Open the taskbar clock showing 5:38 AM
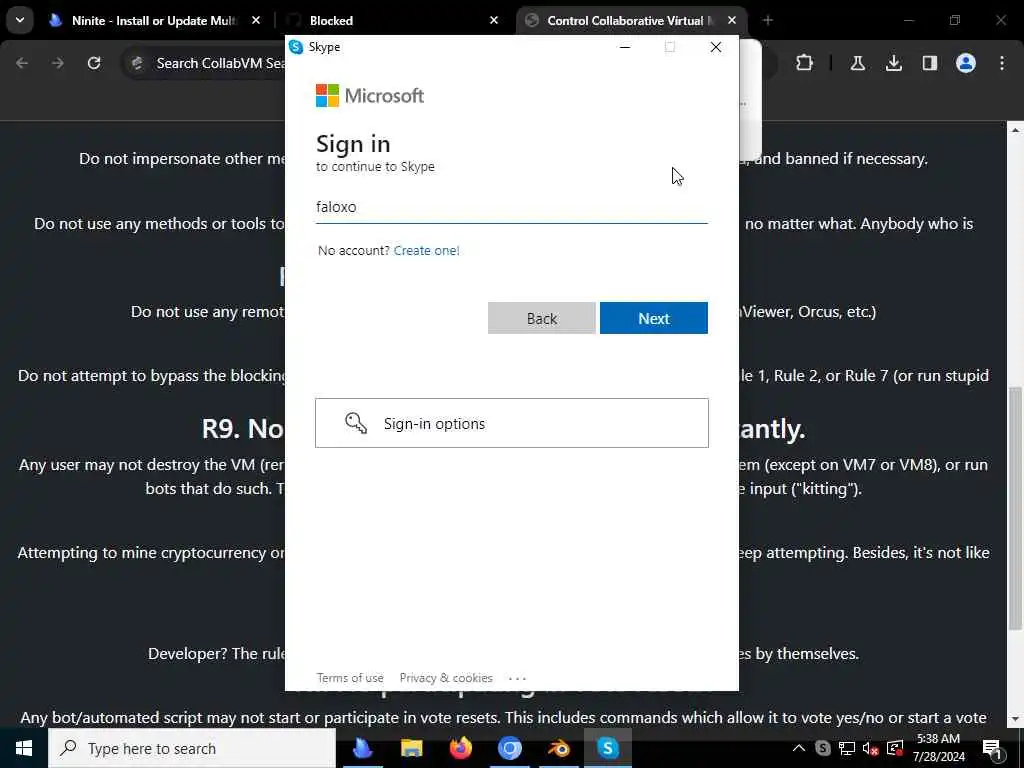 [x=938, y=748]
